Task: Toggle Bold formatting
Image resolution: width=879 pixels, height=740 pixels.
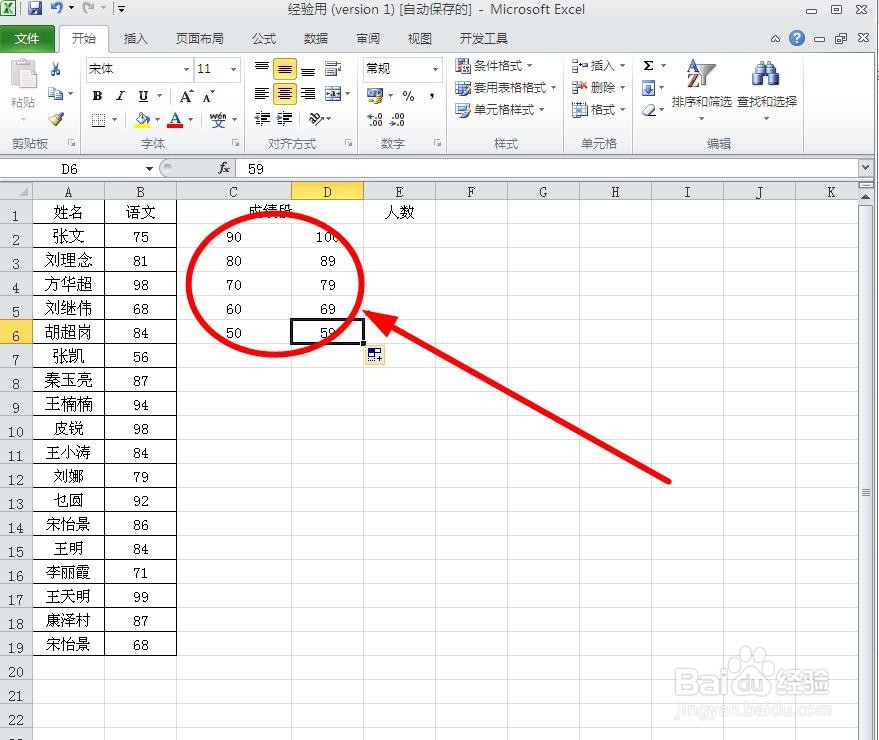Action: tap(98, 96)
